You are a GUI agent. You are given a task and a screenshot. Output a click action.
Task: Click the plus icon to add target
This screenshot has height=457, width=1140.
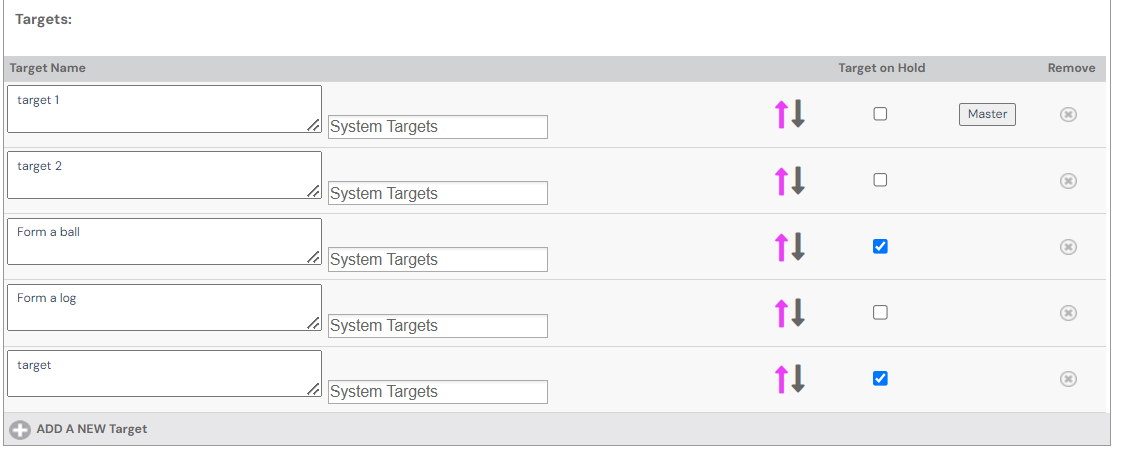coord(20,429)
